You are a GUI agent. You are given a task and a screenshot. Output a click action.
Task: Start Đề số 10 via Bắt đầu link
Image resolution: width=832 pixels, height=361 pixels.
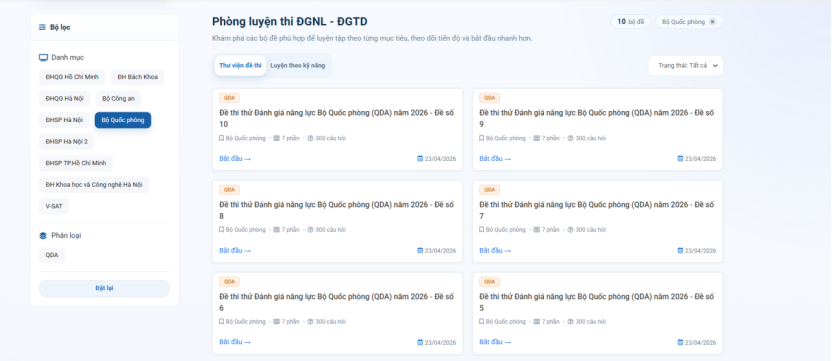235,158
